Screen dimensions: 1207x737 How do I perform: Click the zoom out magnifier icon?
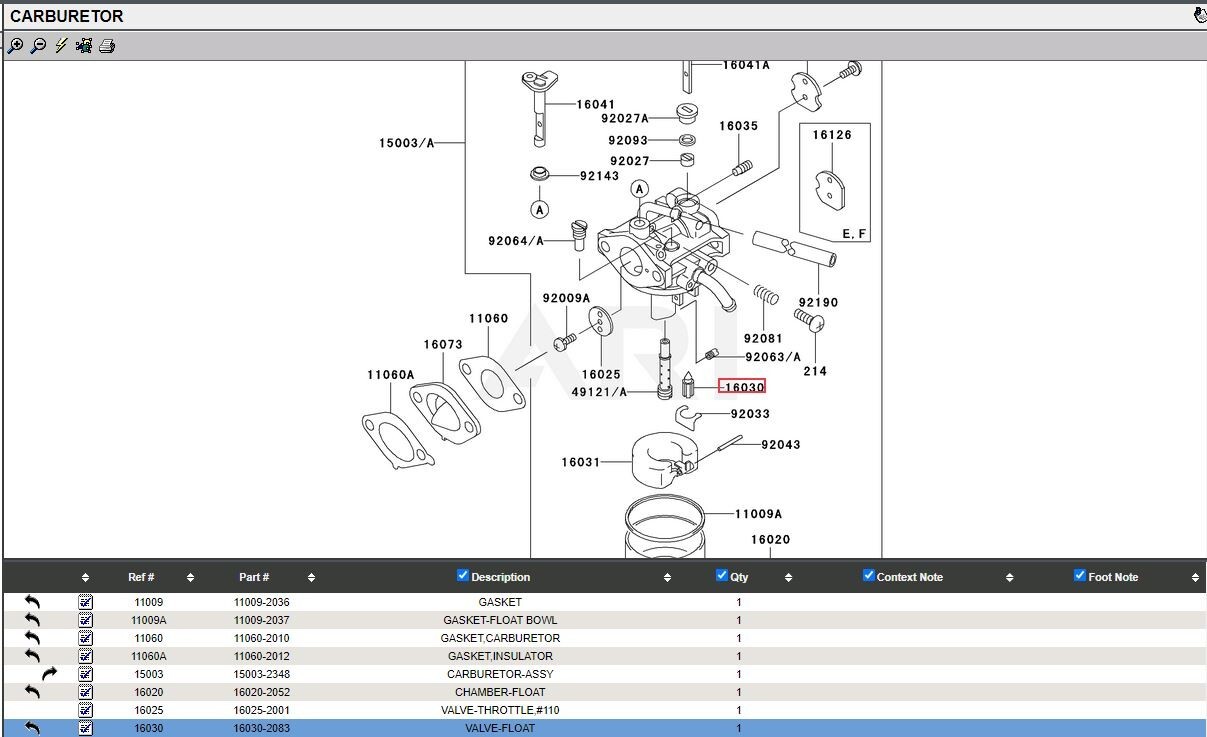[x=38, y=46]
